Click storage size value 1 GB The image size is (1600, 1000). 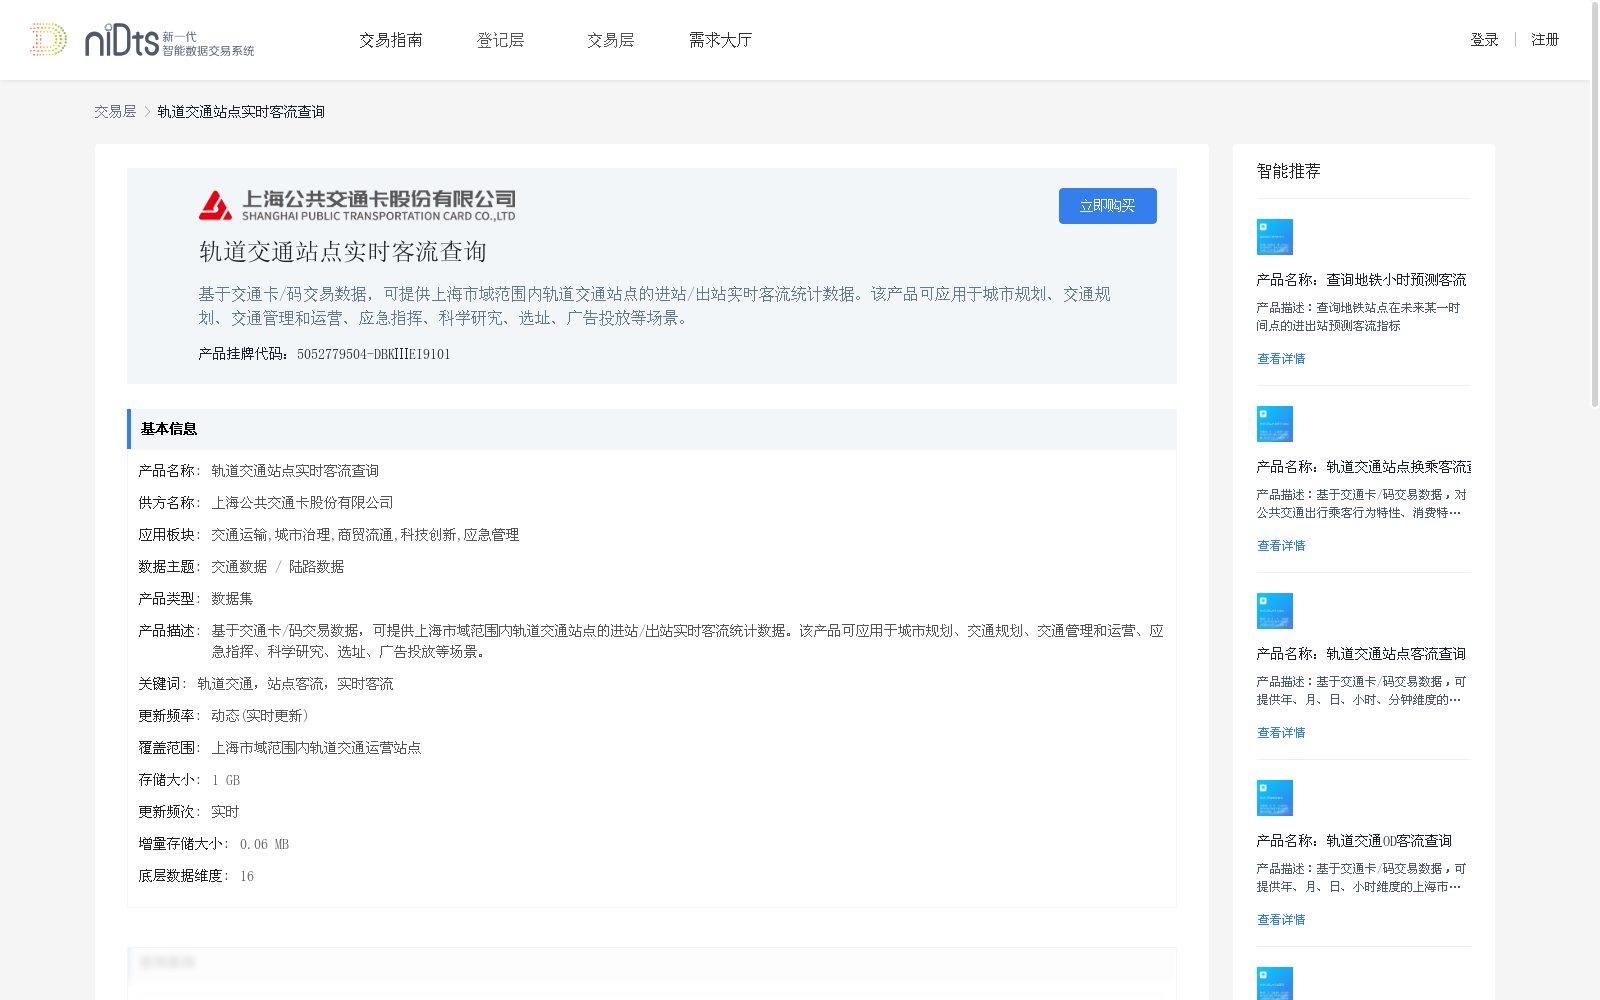(x=226, y=780)
